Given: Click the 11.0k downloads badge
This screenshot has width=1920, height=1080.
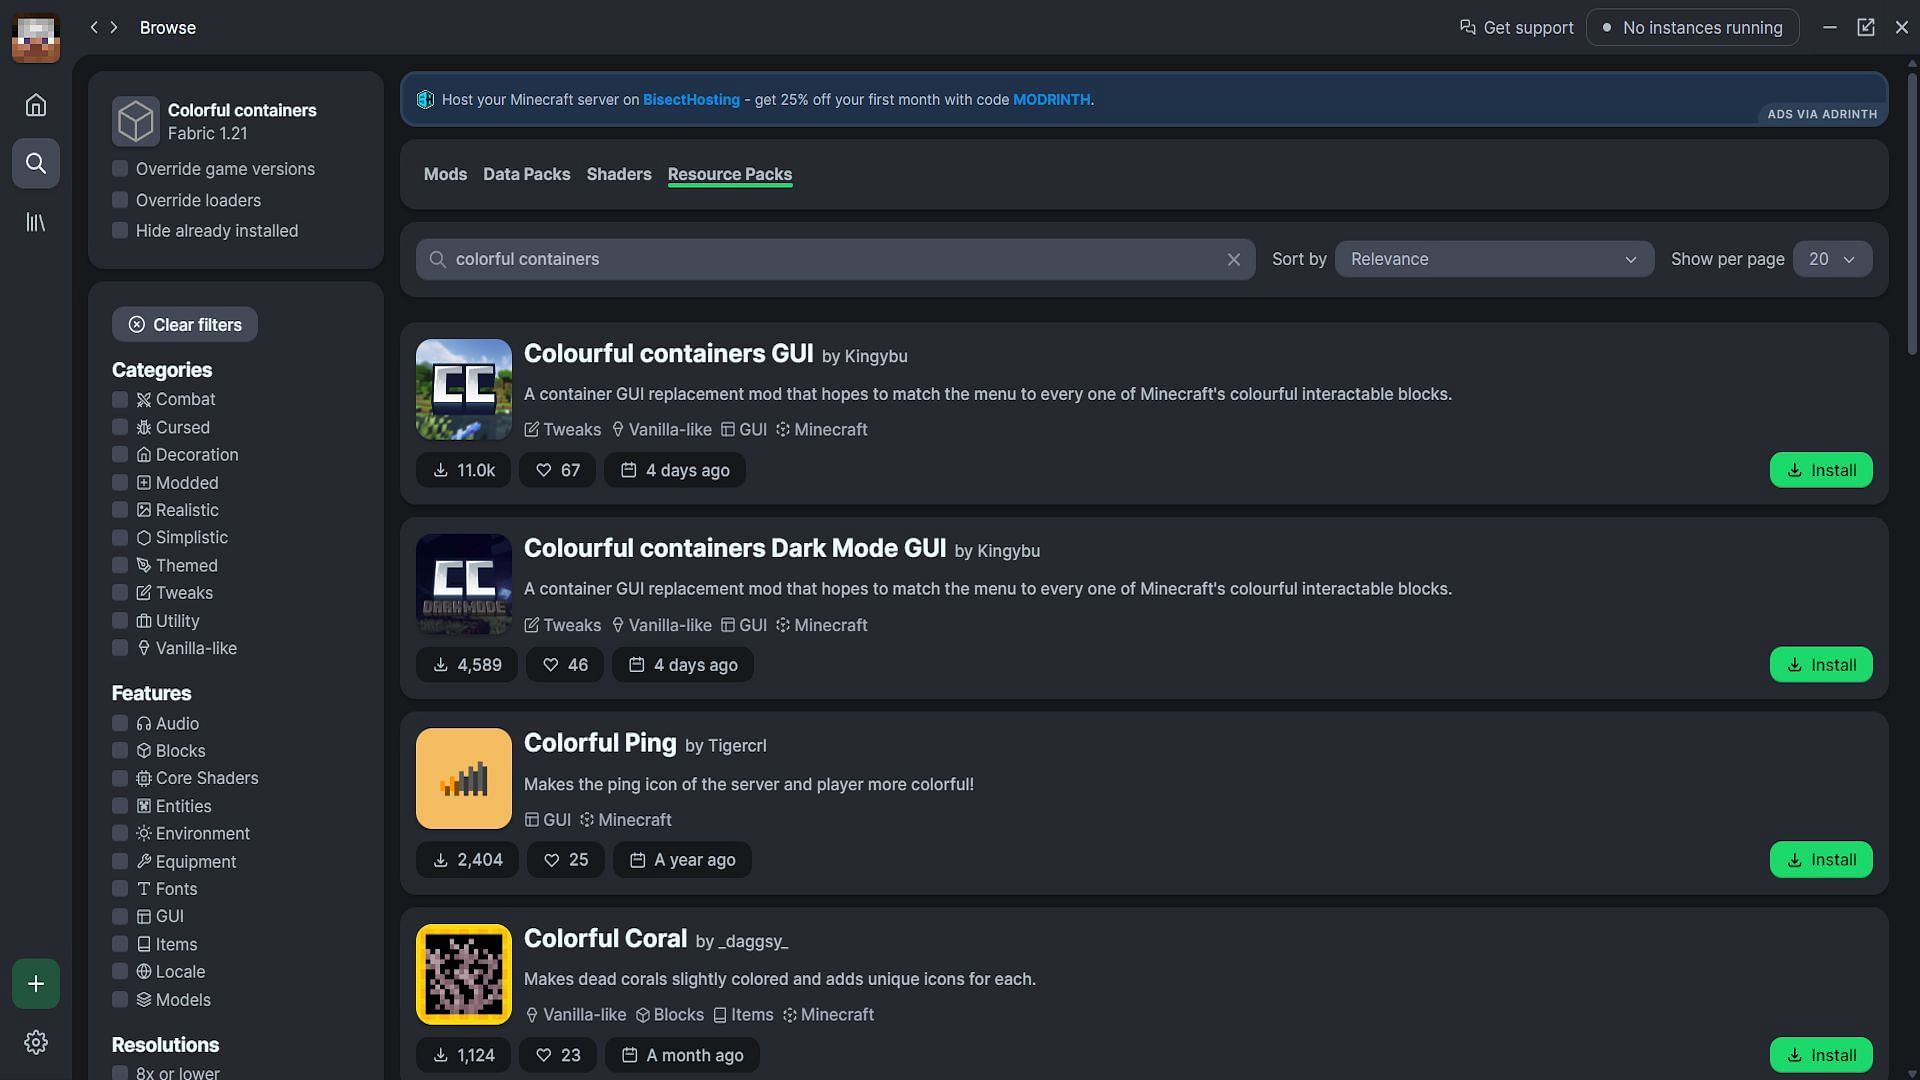Looking at the screenshot, I should [463, 470].
